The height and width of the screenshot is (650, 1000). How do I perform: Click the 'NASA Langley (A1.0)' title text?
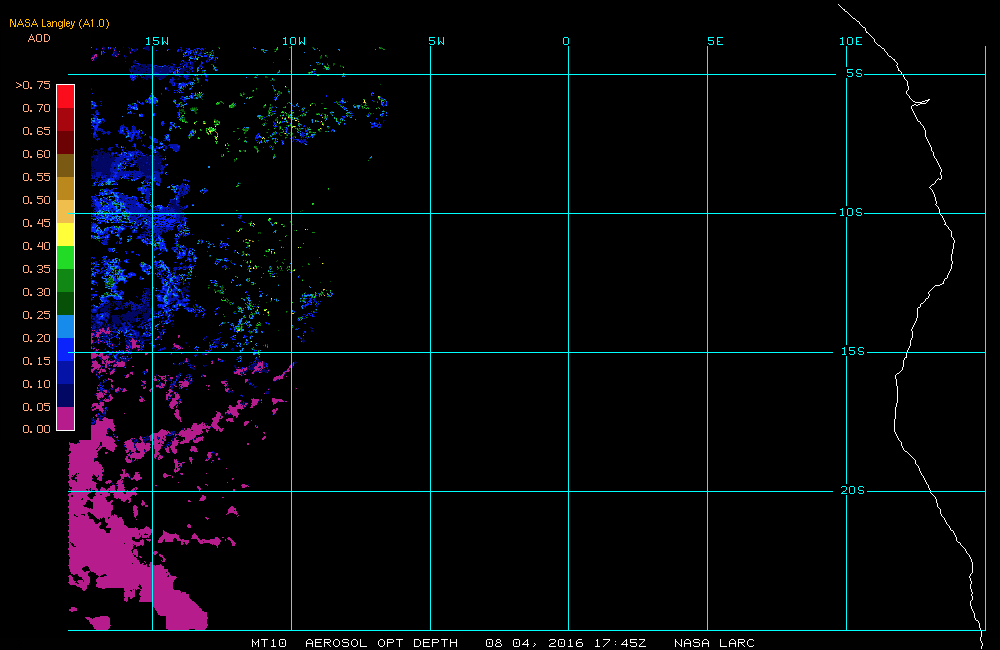59,24
